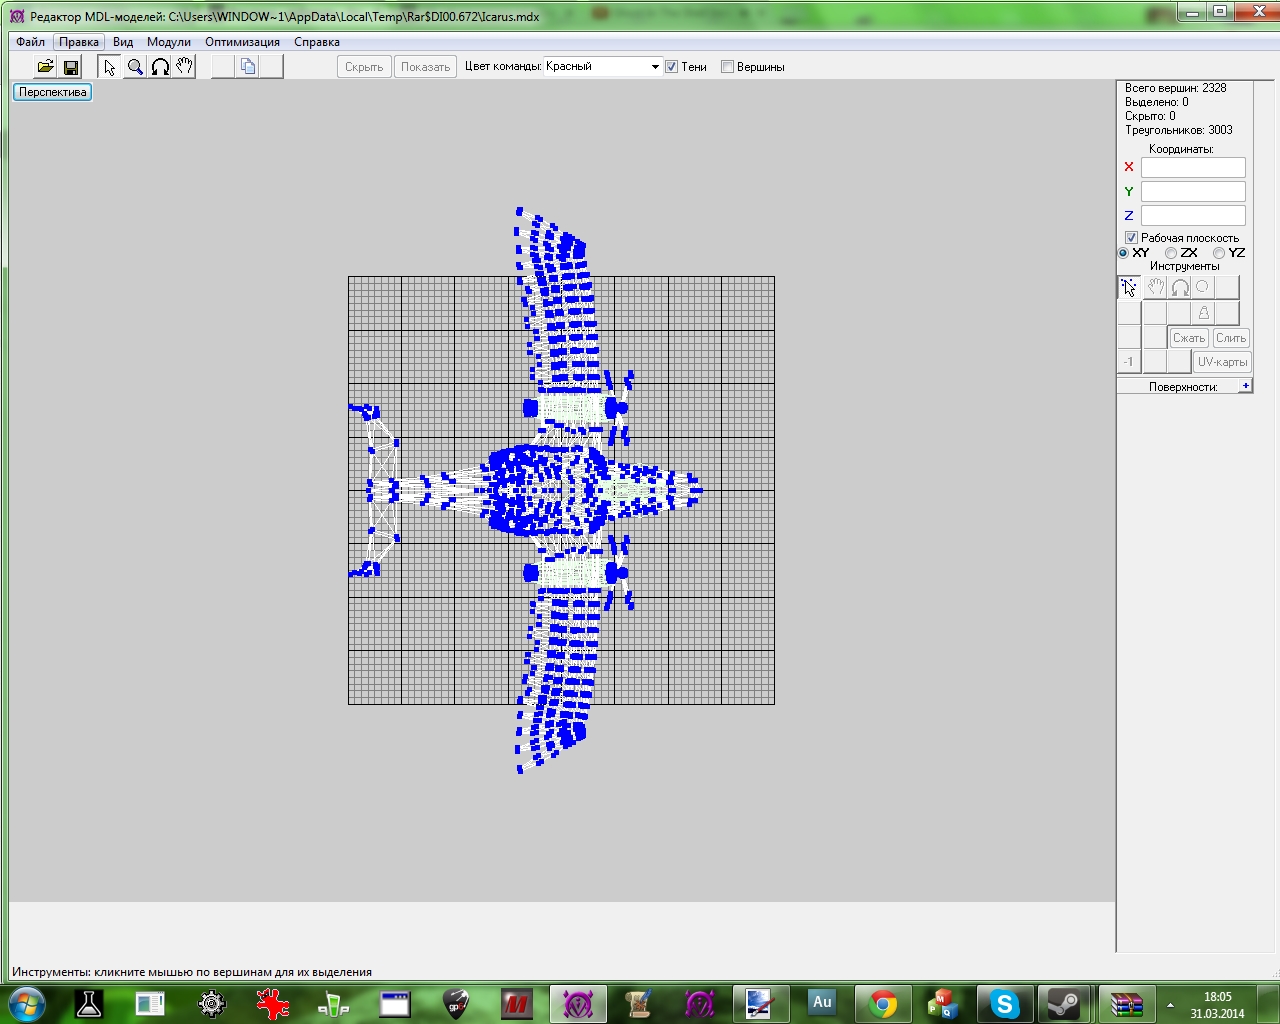Select the vertex selection tool in Инструменты
1280x1024 pixels.
(1129, 288)
